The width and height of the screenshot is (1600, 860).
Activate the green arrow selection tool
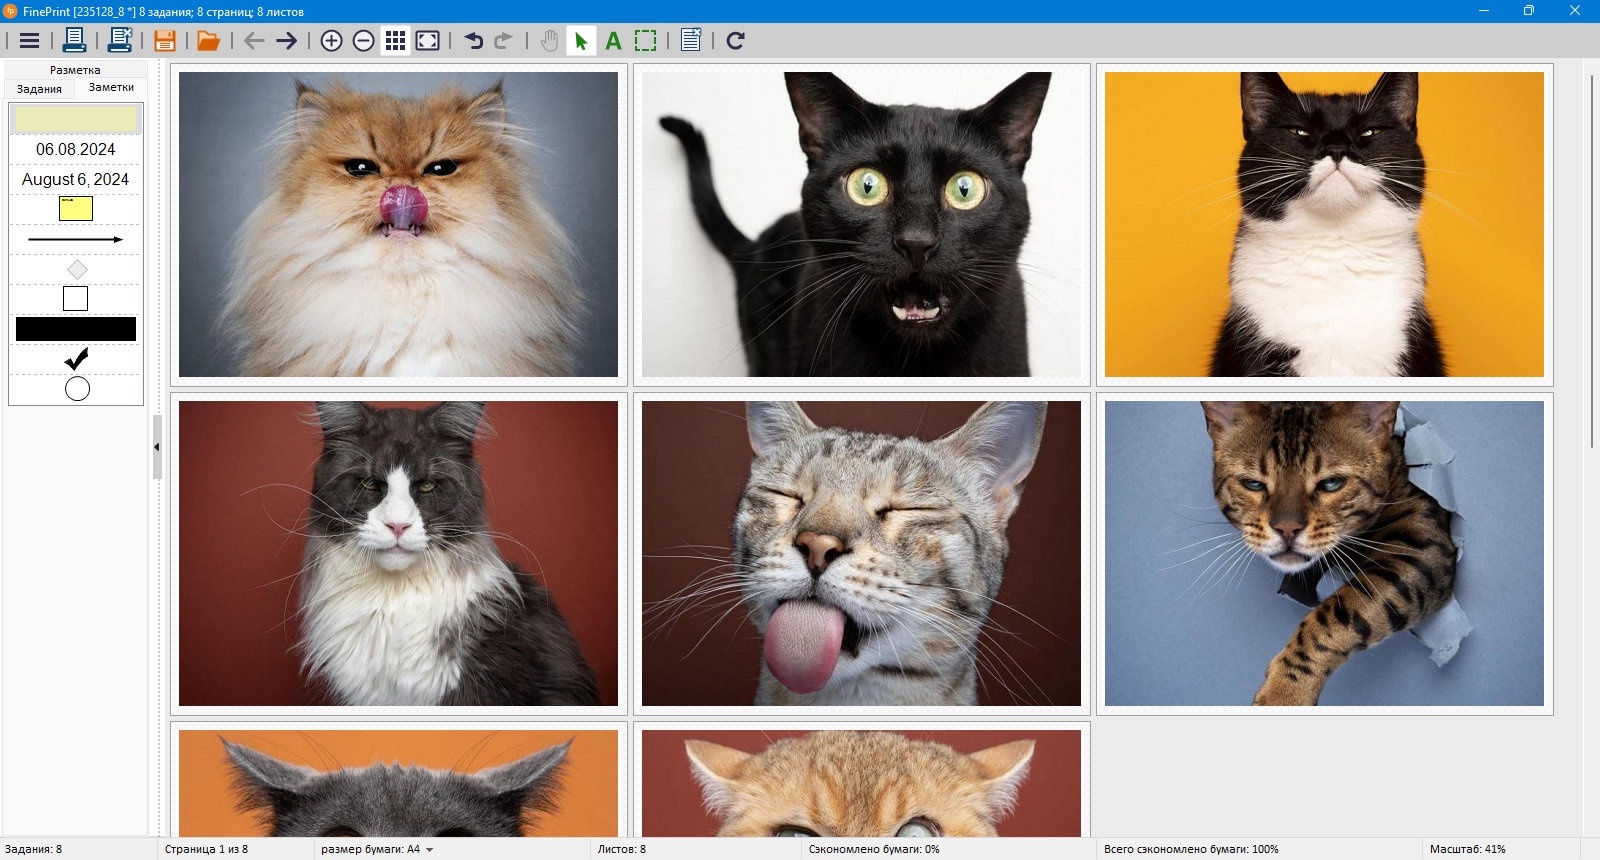[x=581, y=41]
